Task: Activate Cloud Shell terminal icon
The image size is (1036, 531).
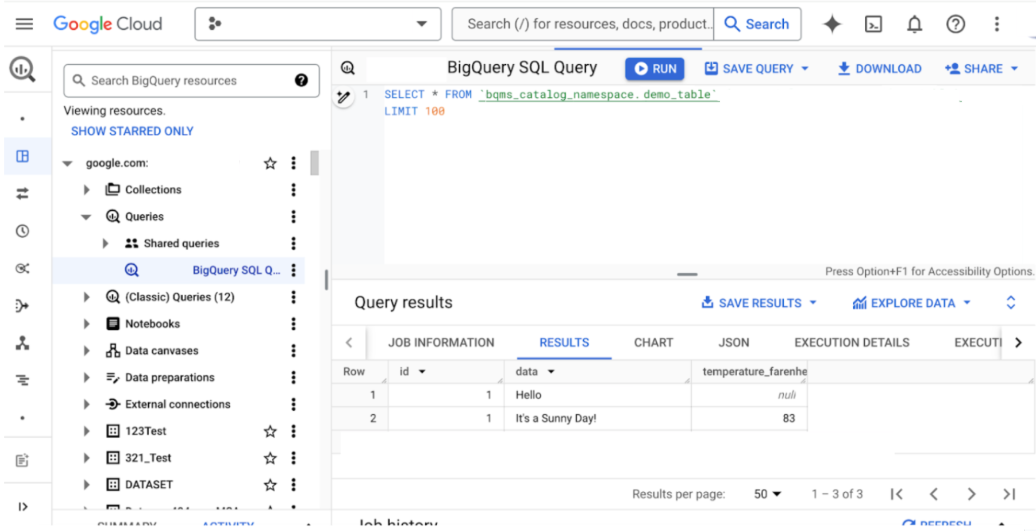Action: click(873, 24)
